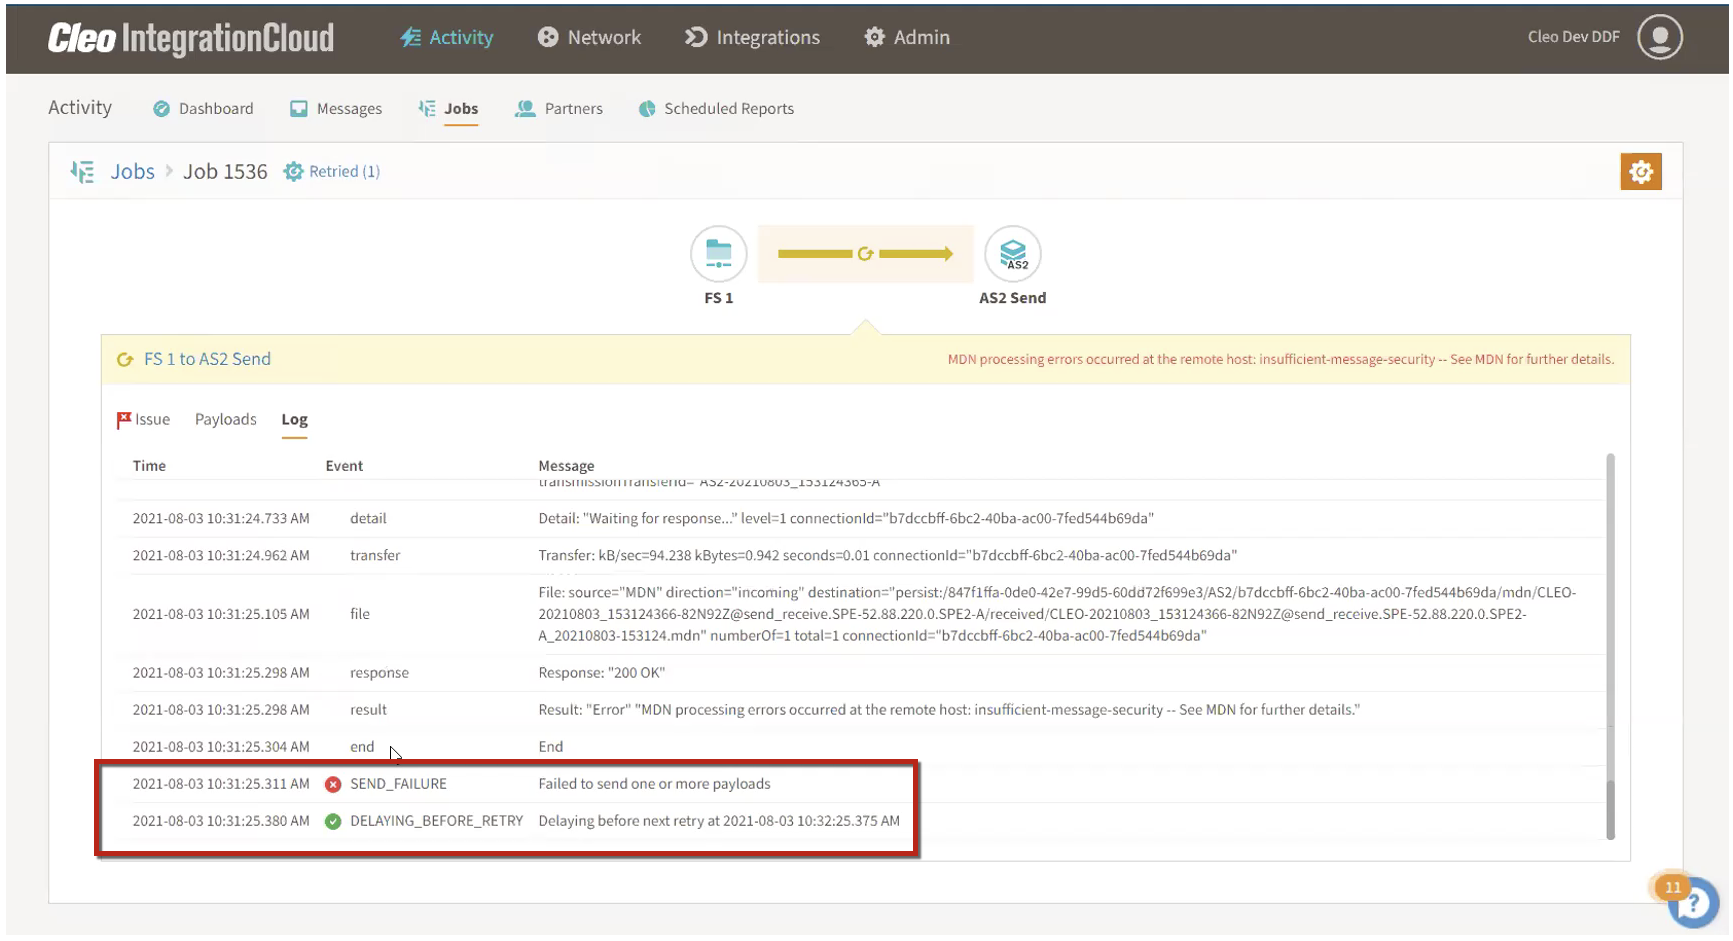Screen dimensions: 1733x941
Task: Open the Integrations top menu
Action: coord(752,37)
